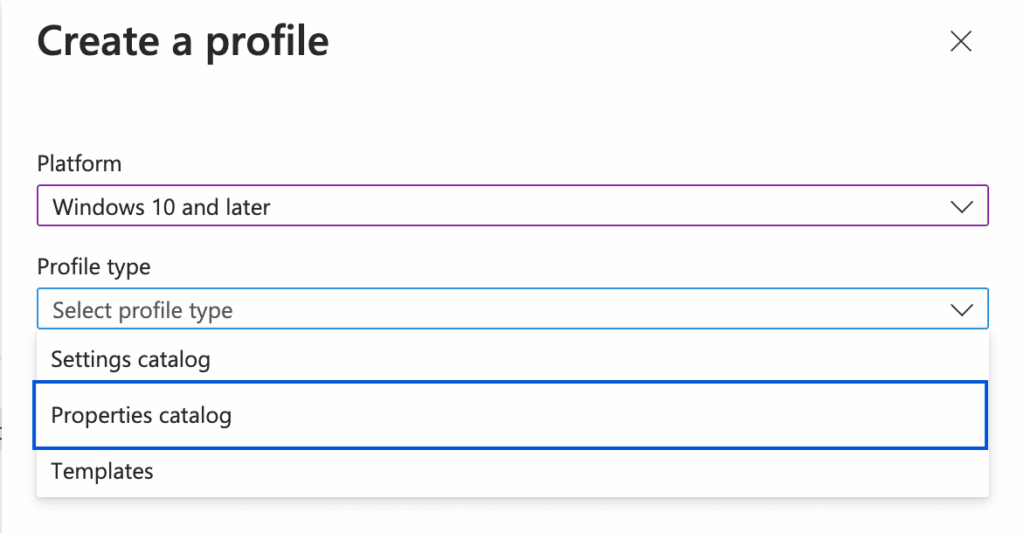Click the Profile type chevron arrow
Screen dimensions: 1024x533
tap(962, 310)
